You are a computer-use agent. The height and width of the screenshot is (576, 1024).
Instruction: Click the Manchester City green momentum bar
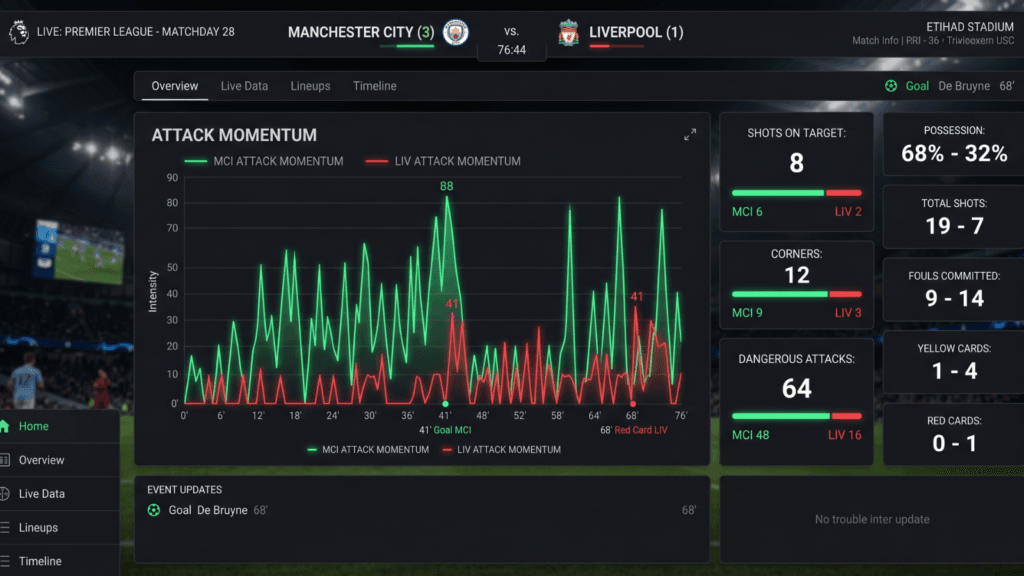pos(406,46)
